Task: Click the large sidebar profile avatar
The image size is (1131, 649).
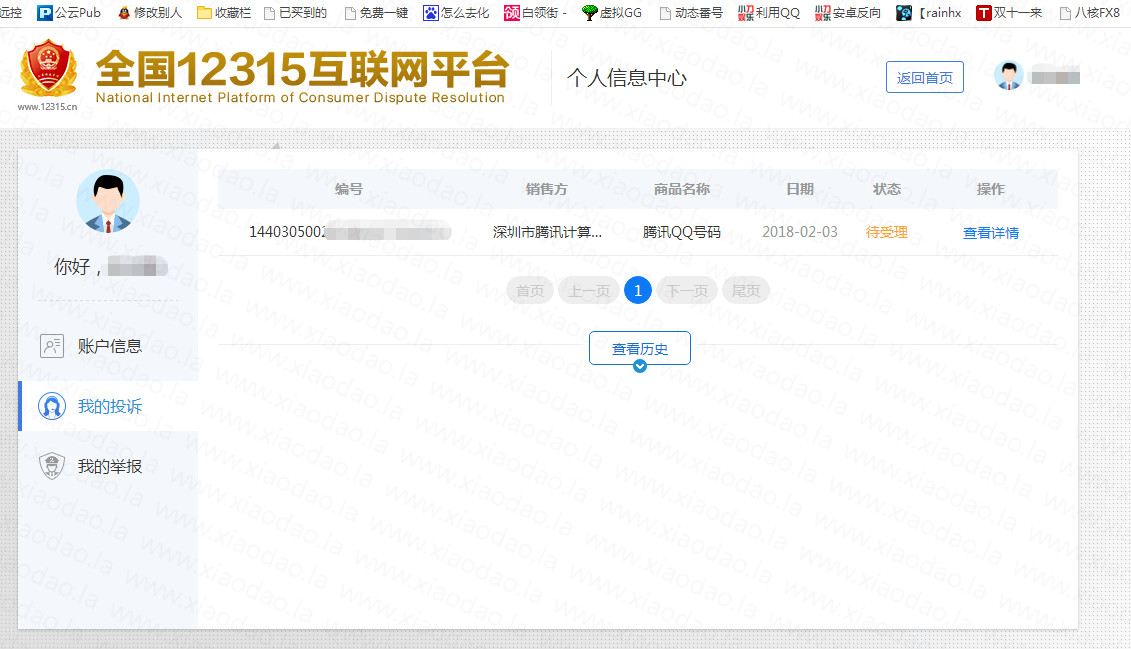Action: [108, 201]
